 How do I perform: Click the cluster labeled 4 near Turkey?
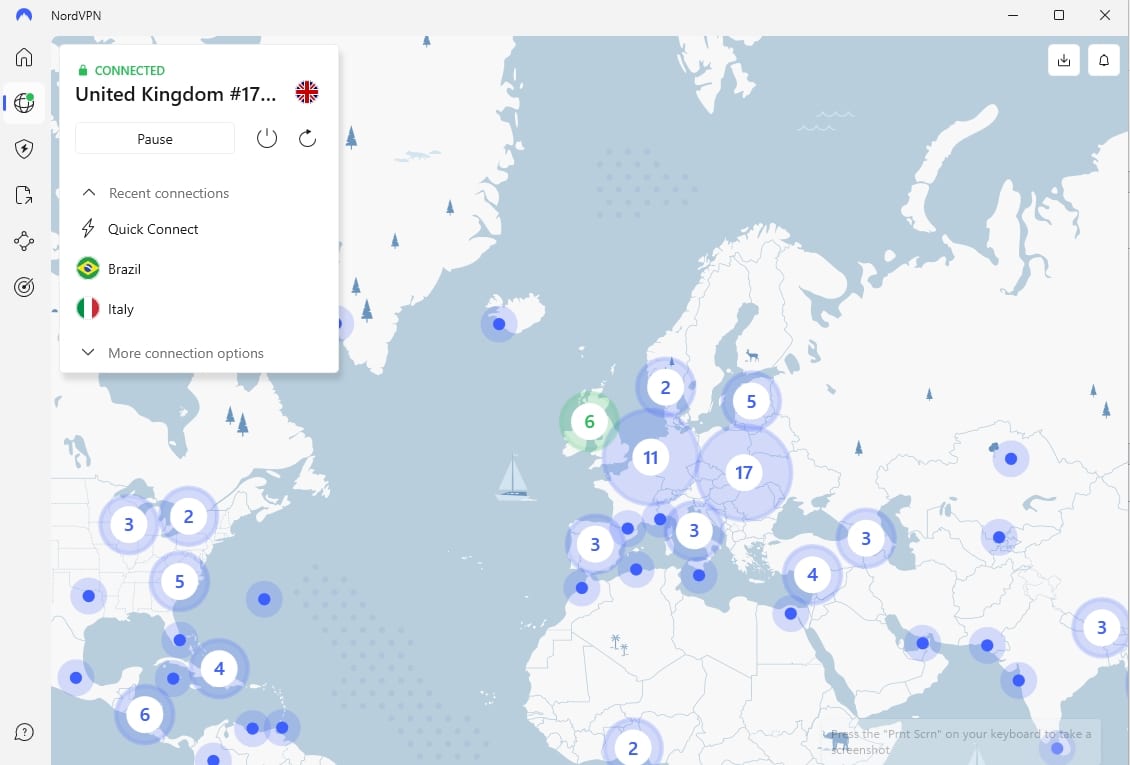click(812, 575)
